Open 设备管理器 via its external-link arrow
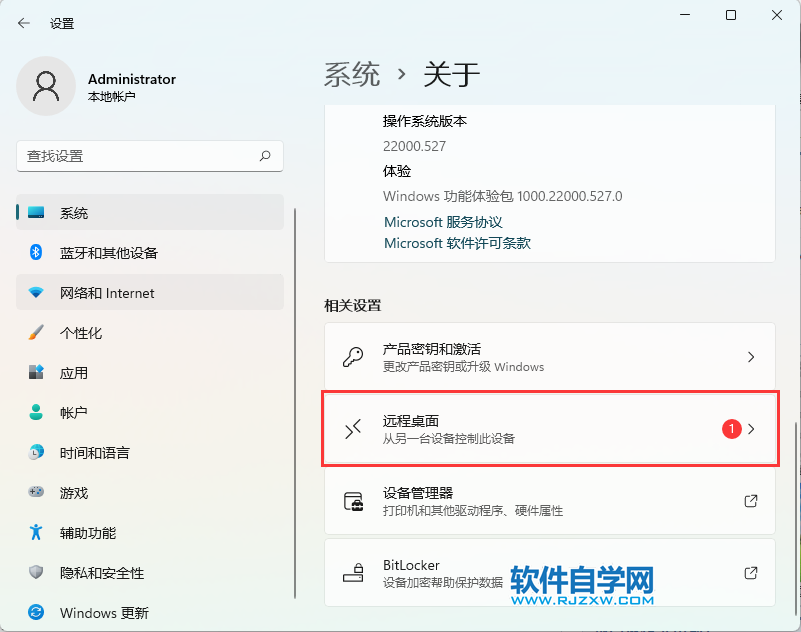Screen dimensions: 801x632 (x=751, y=501)
